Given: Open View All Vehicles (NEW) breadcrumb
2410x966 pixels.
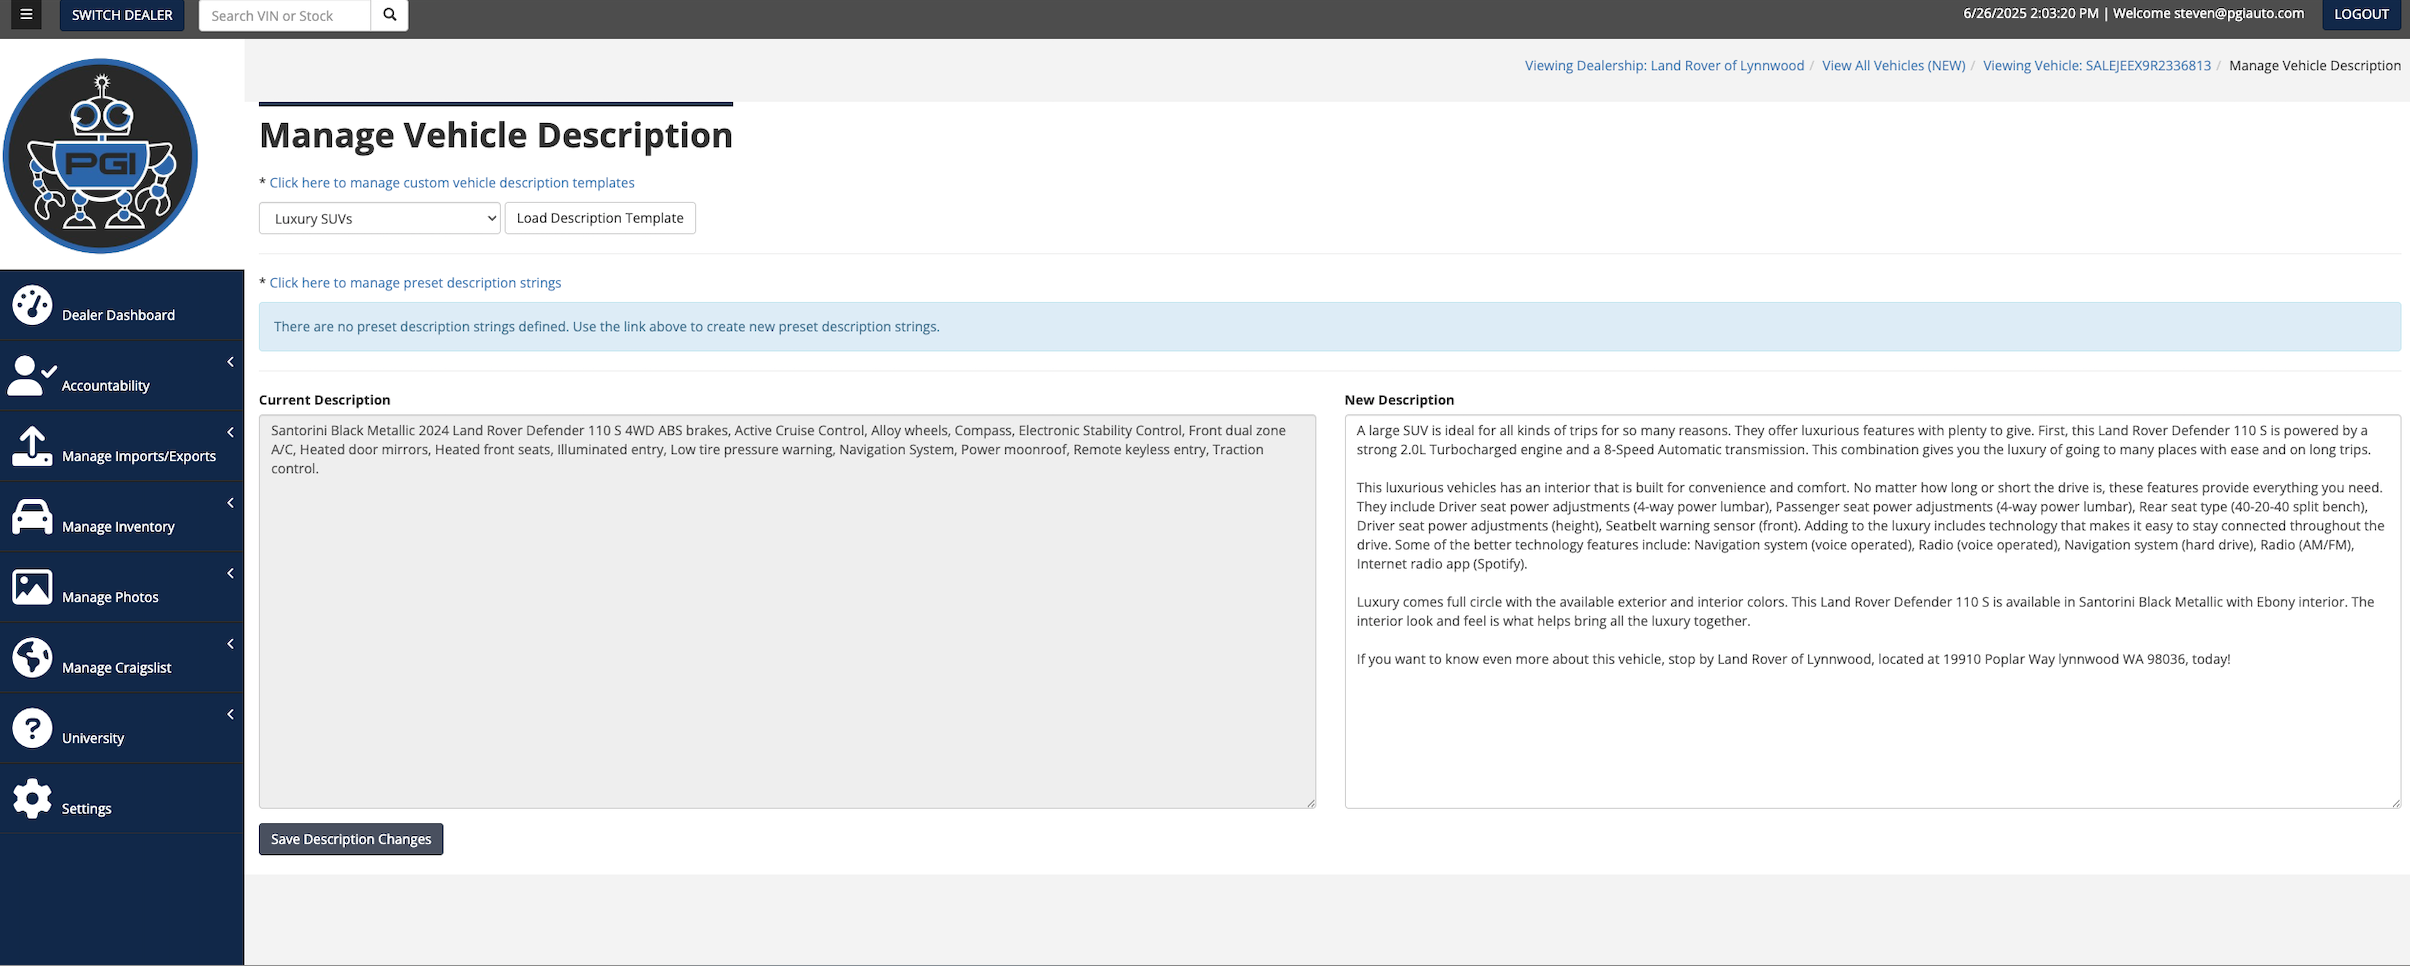Looking at the screenshot, I should [x=1893, y=66].
